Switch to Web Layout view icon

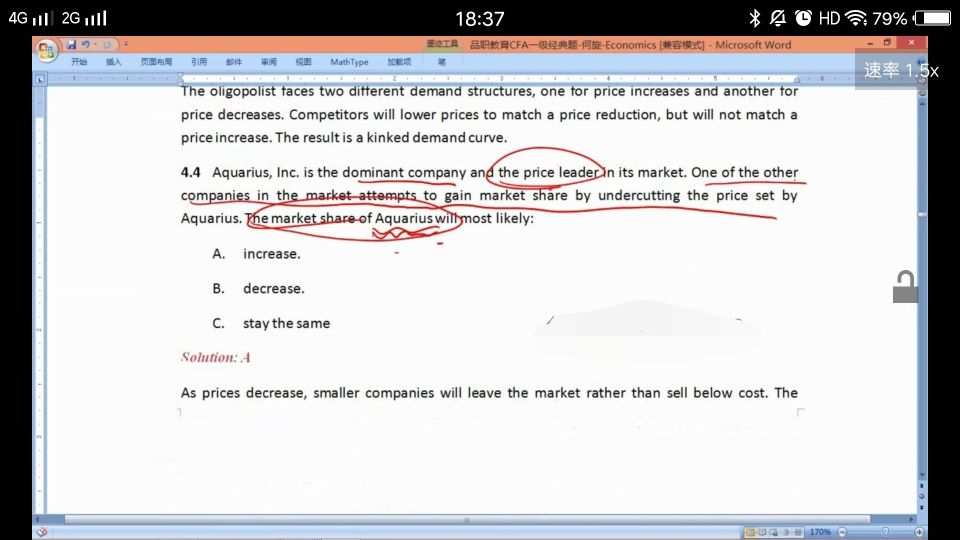pyautogui.click(x=773, y=532)
